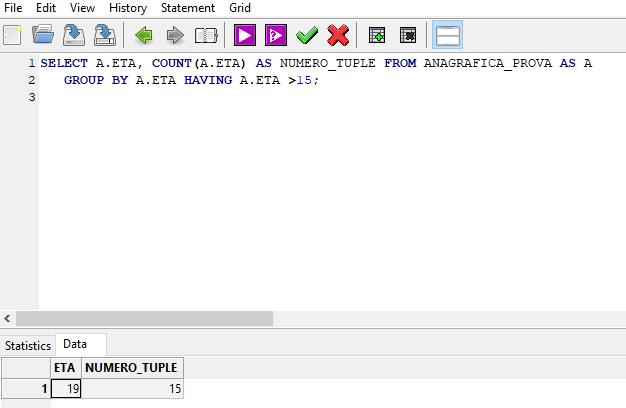626x408 pixels.
Task: Save the current SQL script
Action: tap(74, 35)
